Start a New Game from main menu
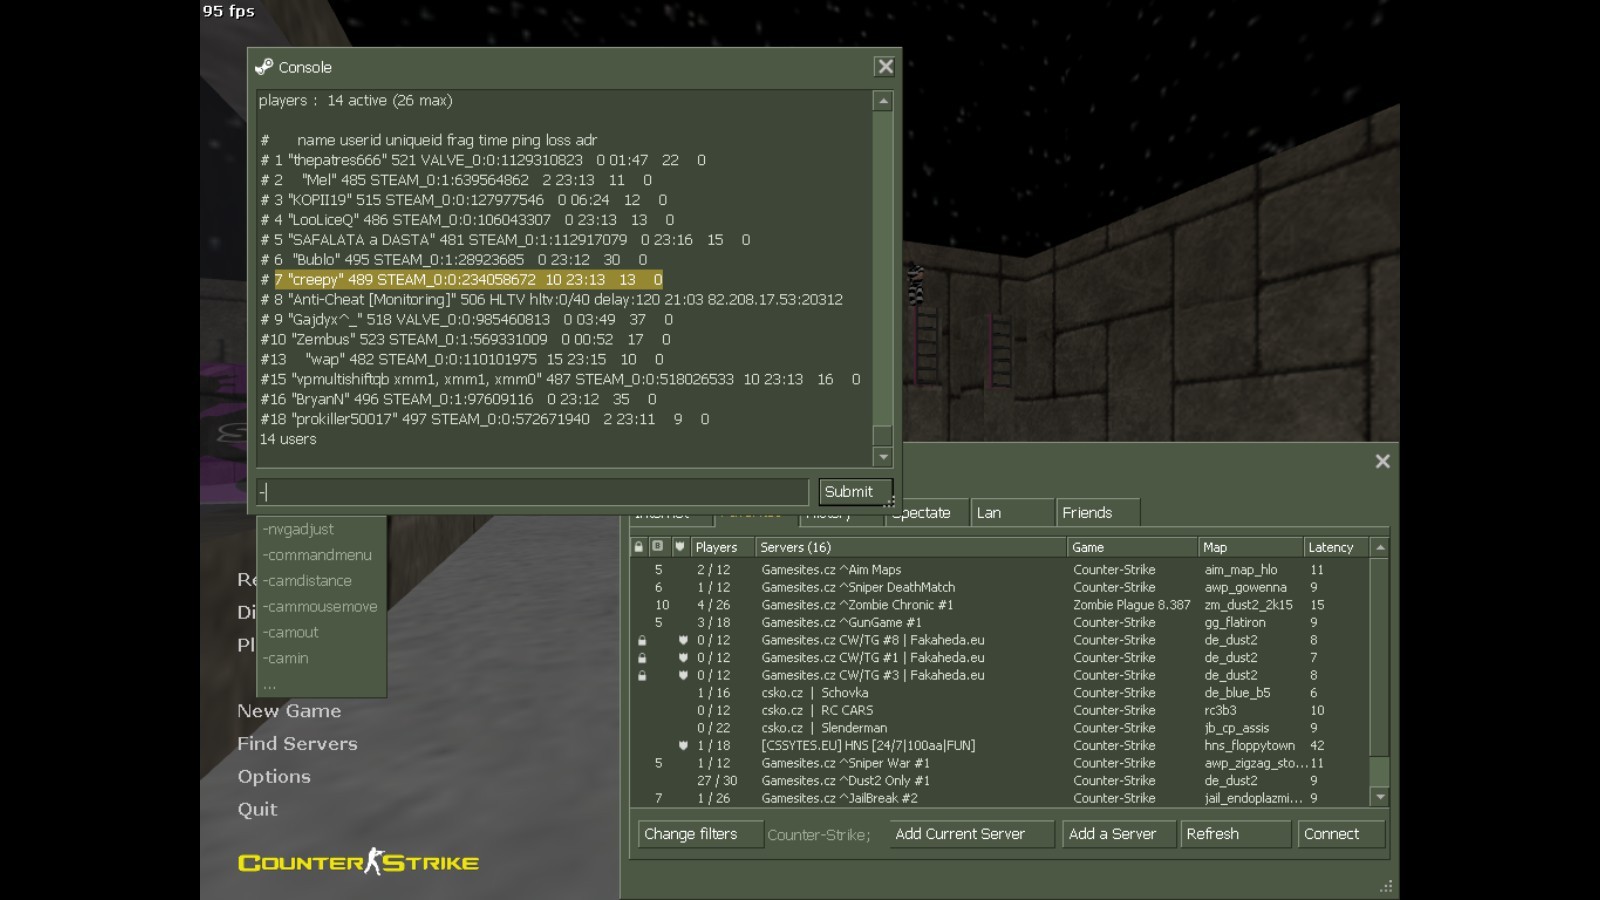 click(289, 711)
